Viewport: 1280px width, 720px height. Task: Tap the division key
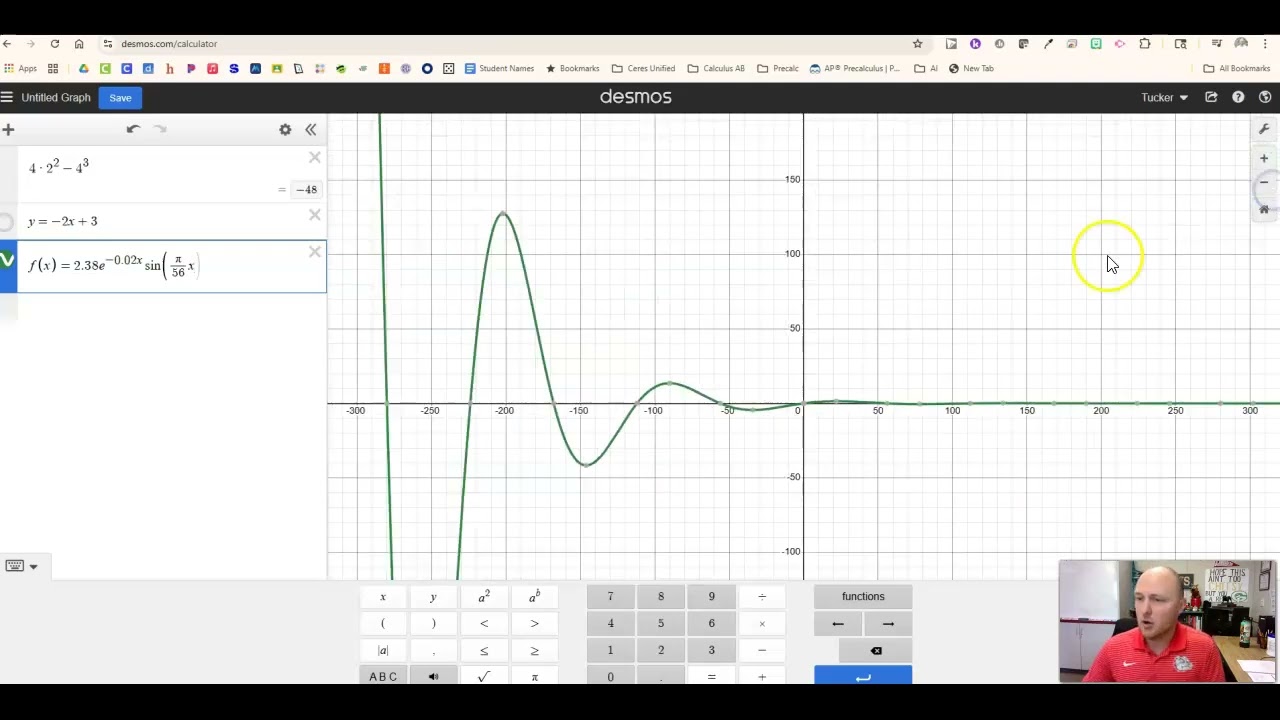pos(762,596)
